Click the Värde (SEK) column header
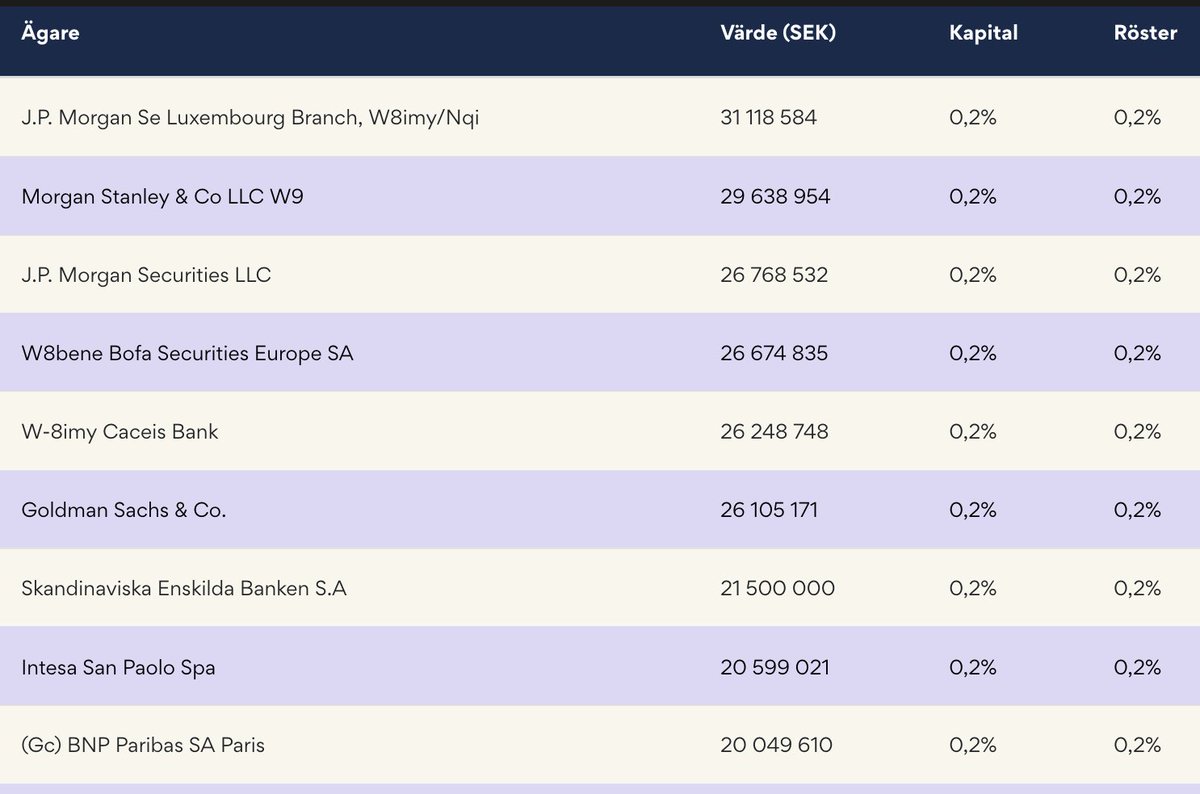This screenshot has height=794, width=1200. point(778,33)
